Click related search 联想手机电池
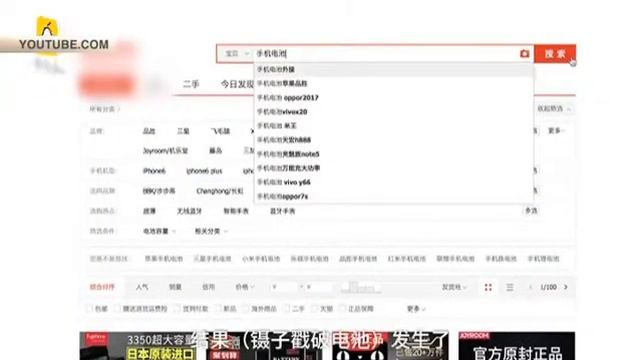 [455, 259]
